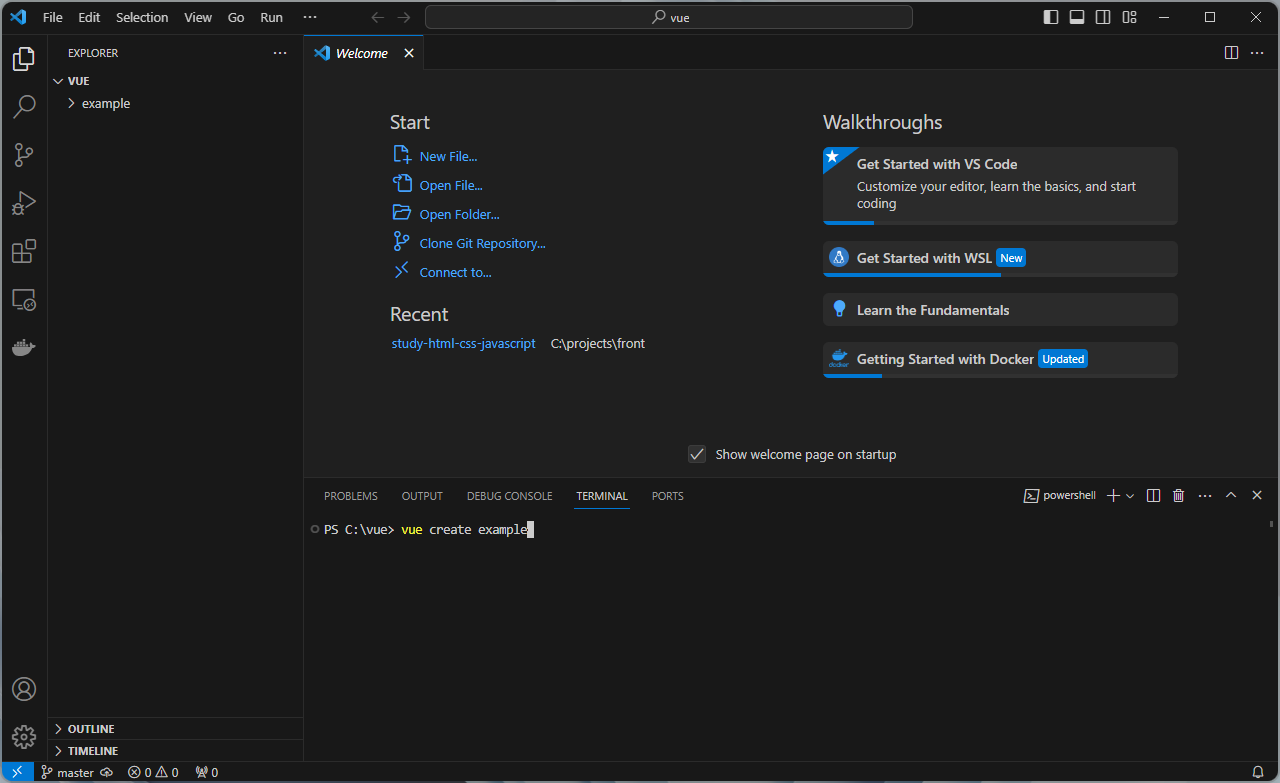1280x783 pixels.
Task: Click the vue command center search box
Action: click(669, 17)
